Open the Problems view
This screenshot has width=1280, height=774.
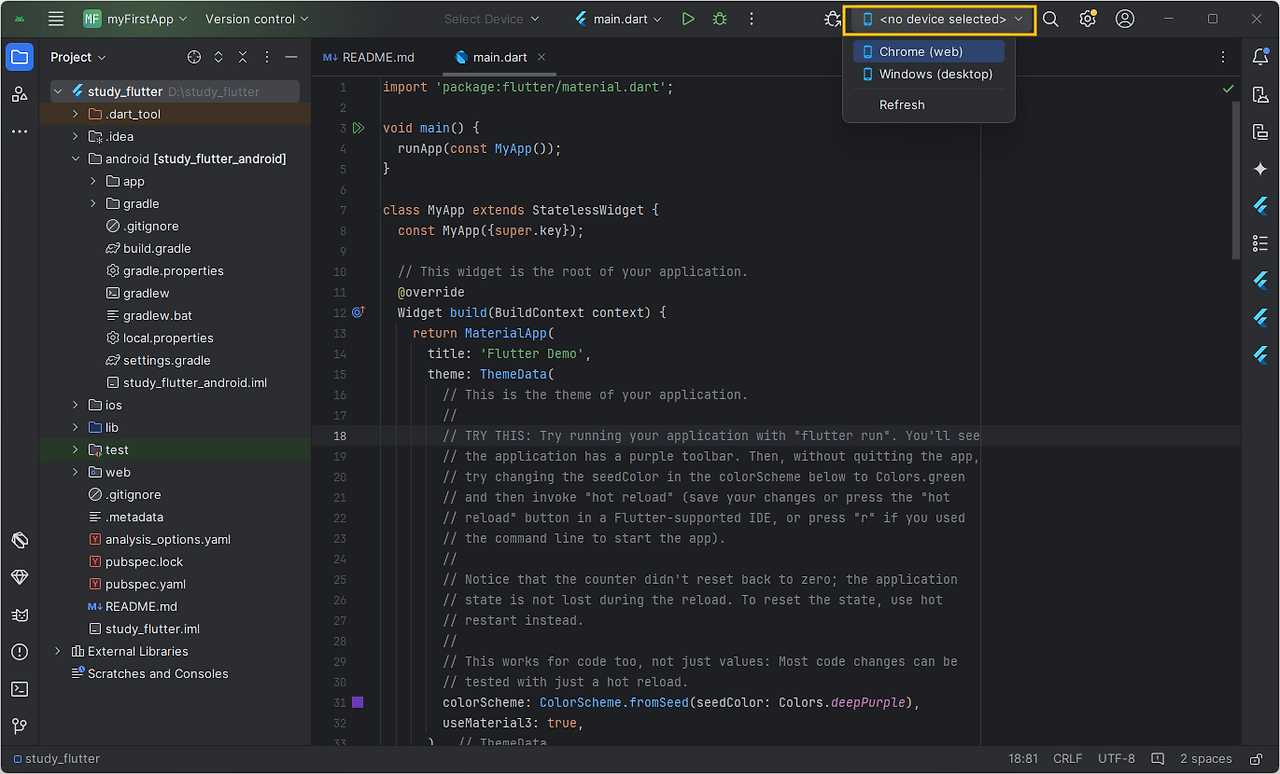point(20,651)
